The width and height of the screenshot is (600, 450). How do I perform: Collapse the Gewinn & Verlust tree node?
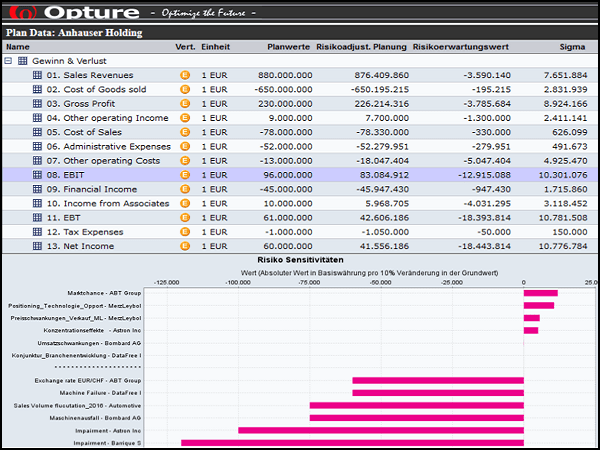[9, 61]
